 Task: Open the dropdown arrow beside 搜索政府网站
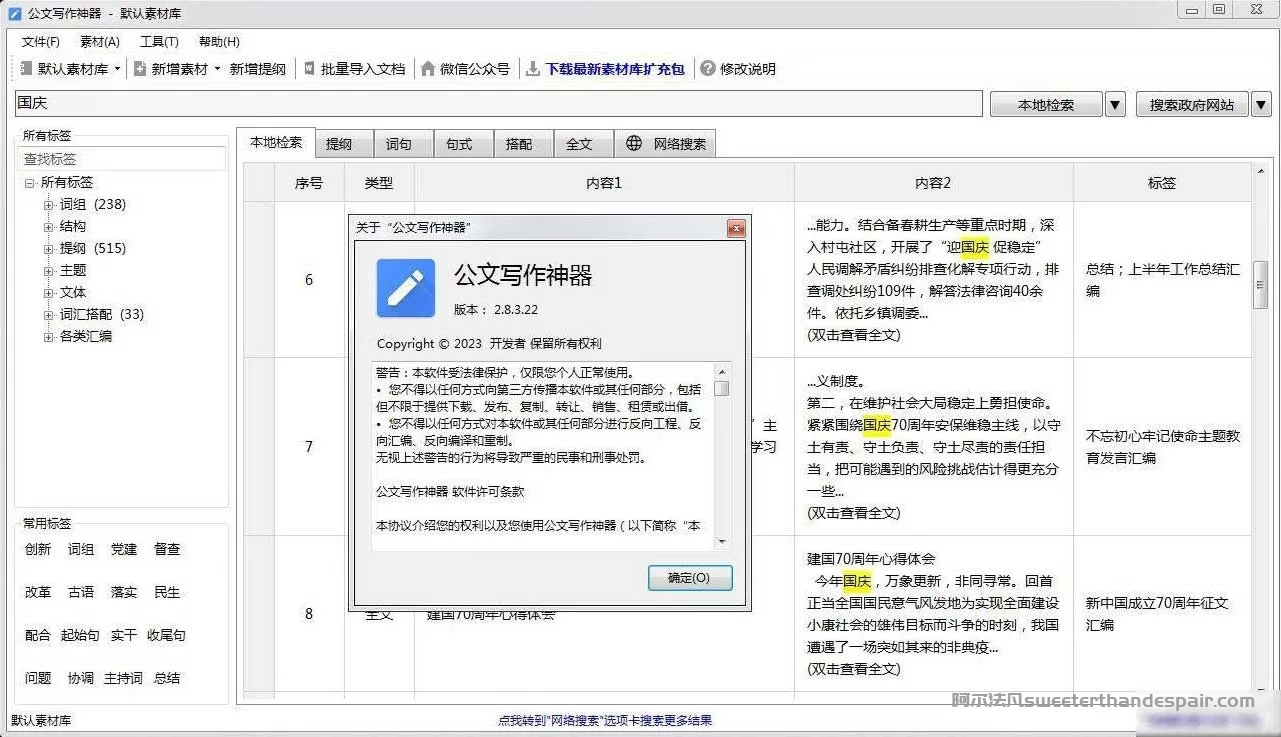pos(1261,104)
